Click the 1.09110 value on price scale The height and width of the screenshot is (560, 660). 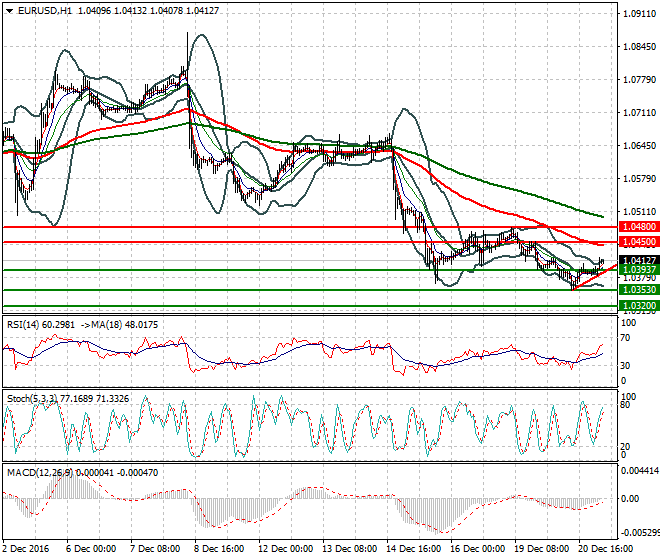click(639, 14)
